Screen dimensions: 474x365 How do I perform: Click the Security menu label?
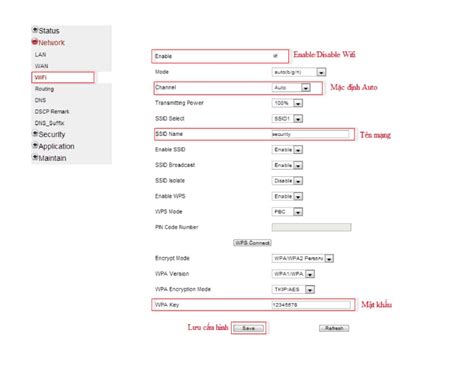pos(52,135)
